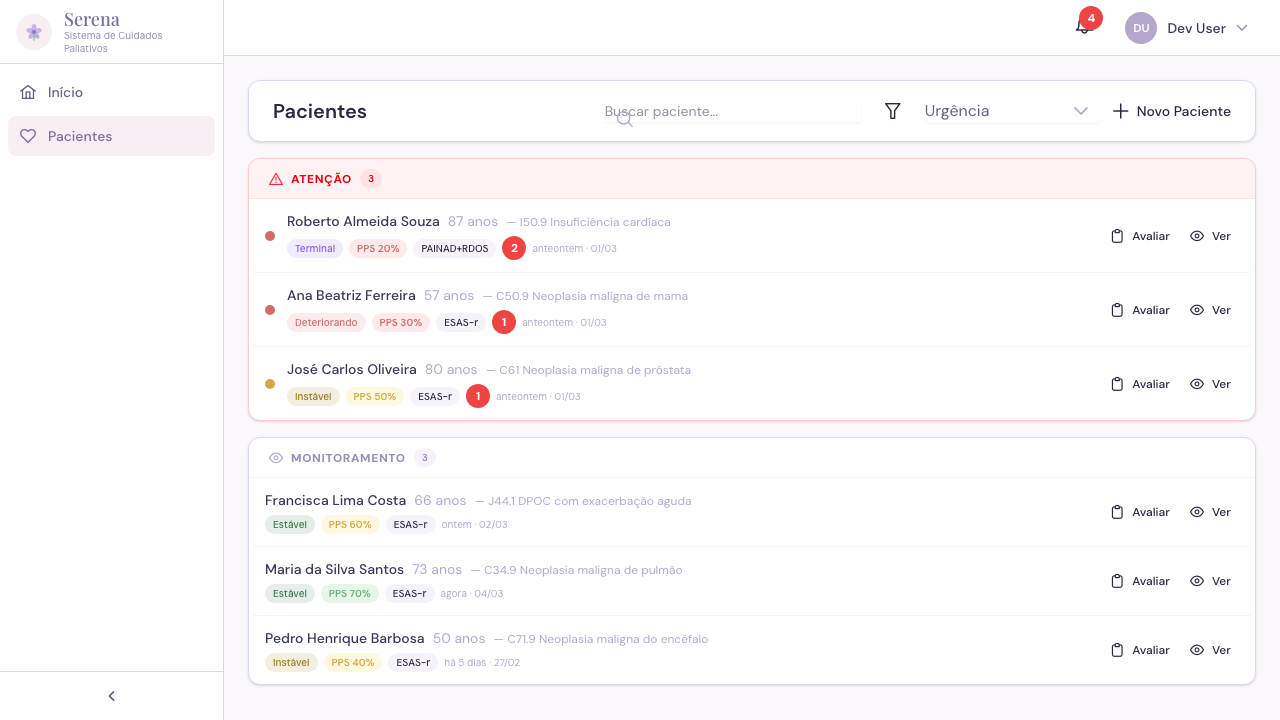This screenshot has width=1280, height=720.
Task: Select Pacientes in the sidebar
Action: (80, 136)
